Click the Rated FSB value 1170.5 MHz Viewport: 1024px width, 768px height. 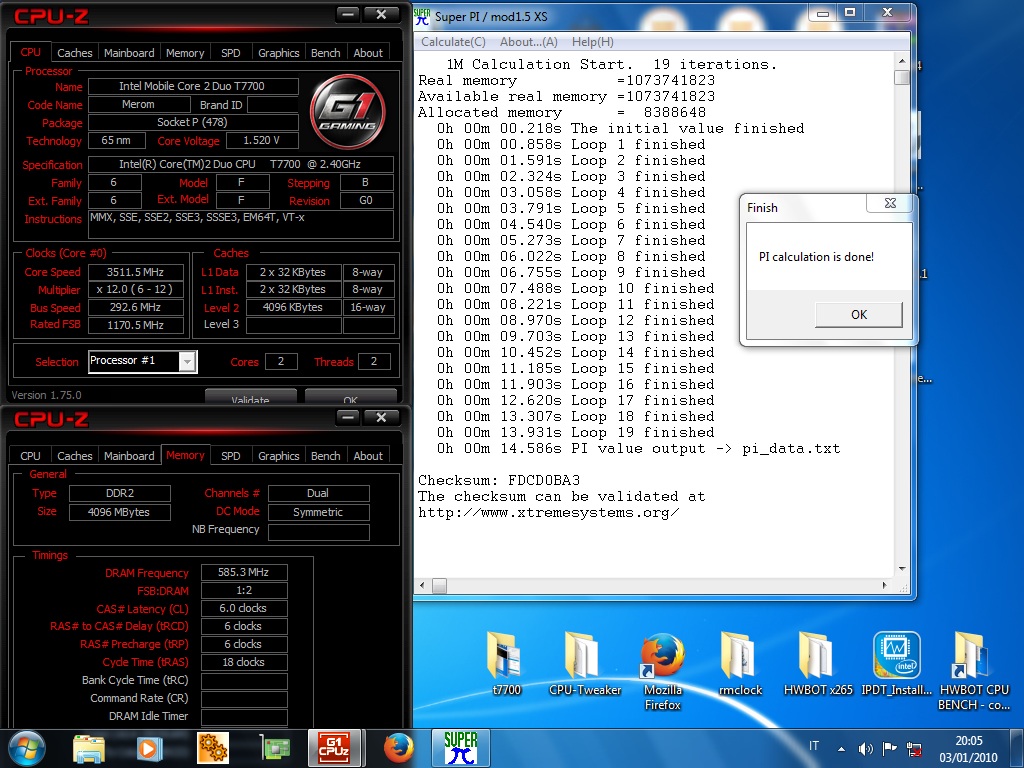(x=135, y=325)
